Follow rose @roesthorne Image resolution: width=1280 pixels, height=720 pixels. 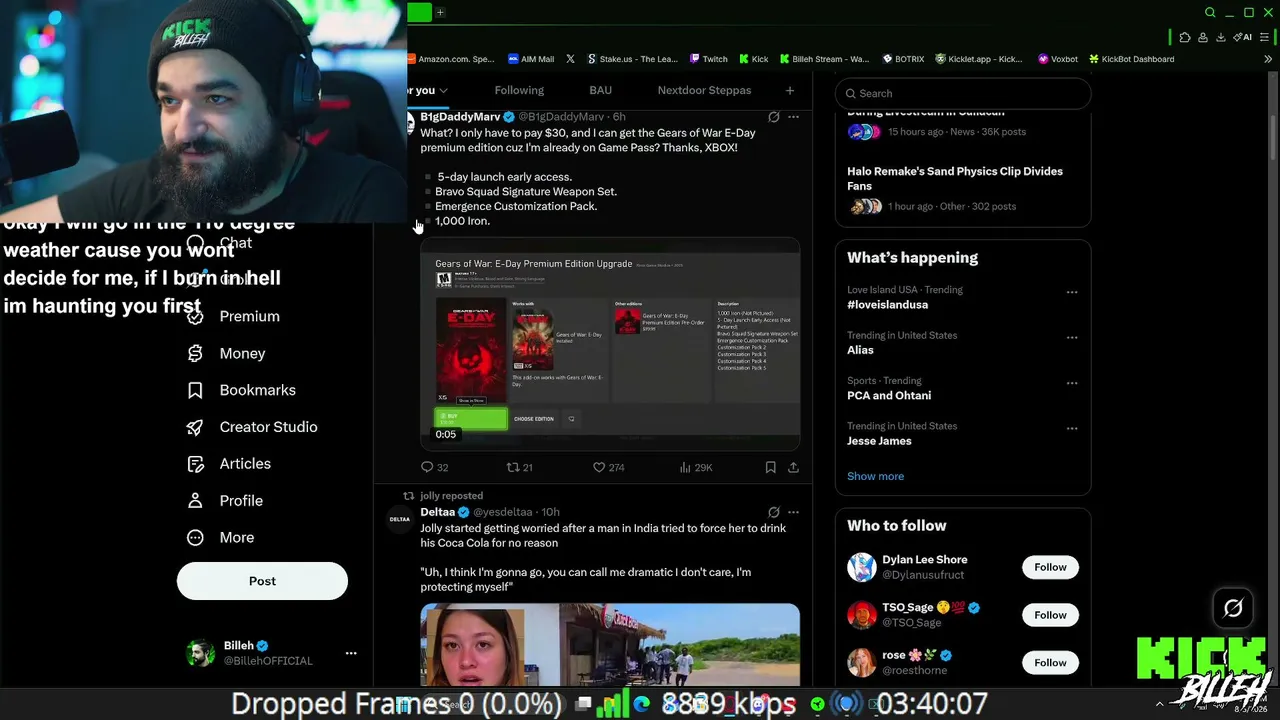1050,662
